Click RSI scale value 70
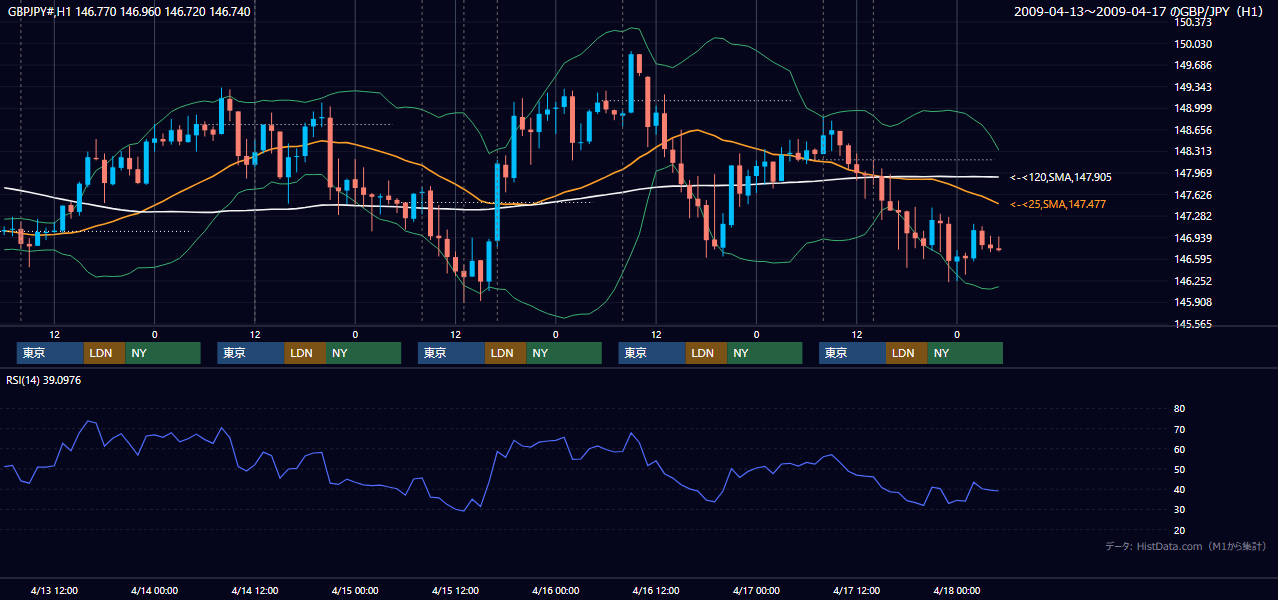This screenshot has height=600, width=1278. [1180, 429]
